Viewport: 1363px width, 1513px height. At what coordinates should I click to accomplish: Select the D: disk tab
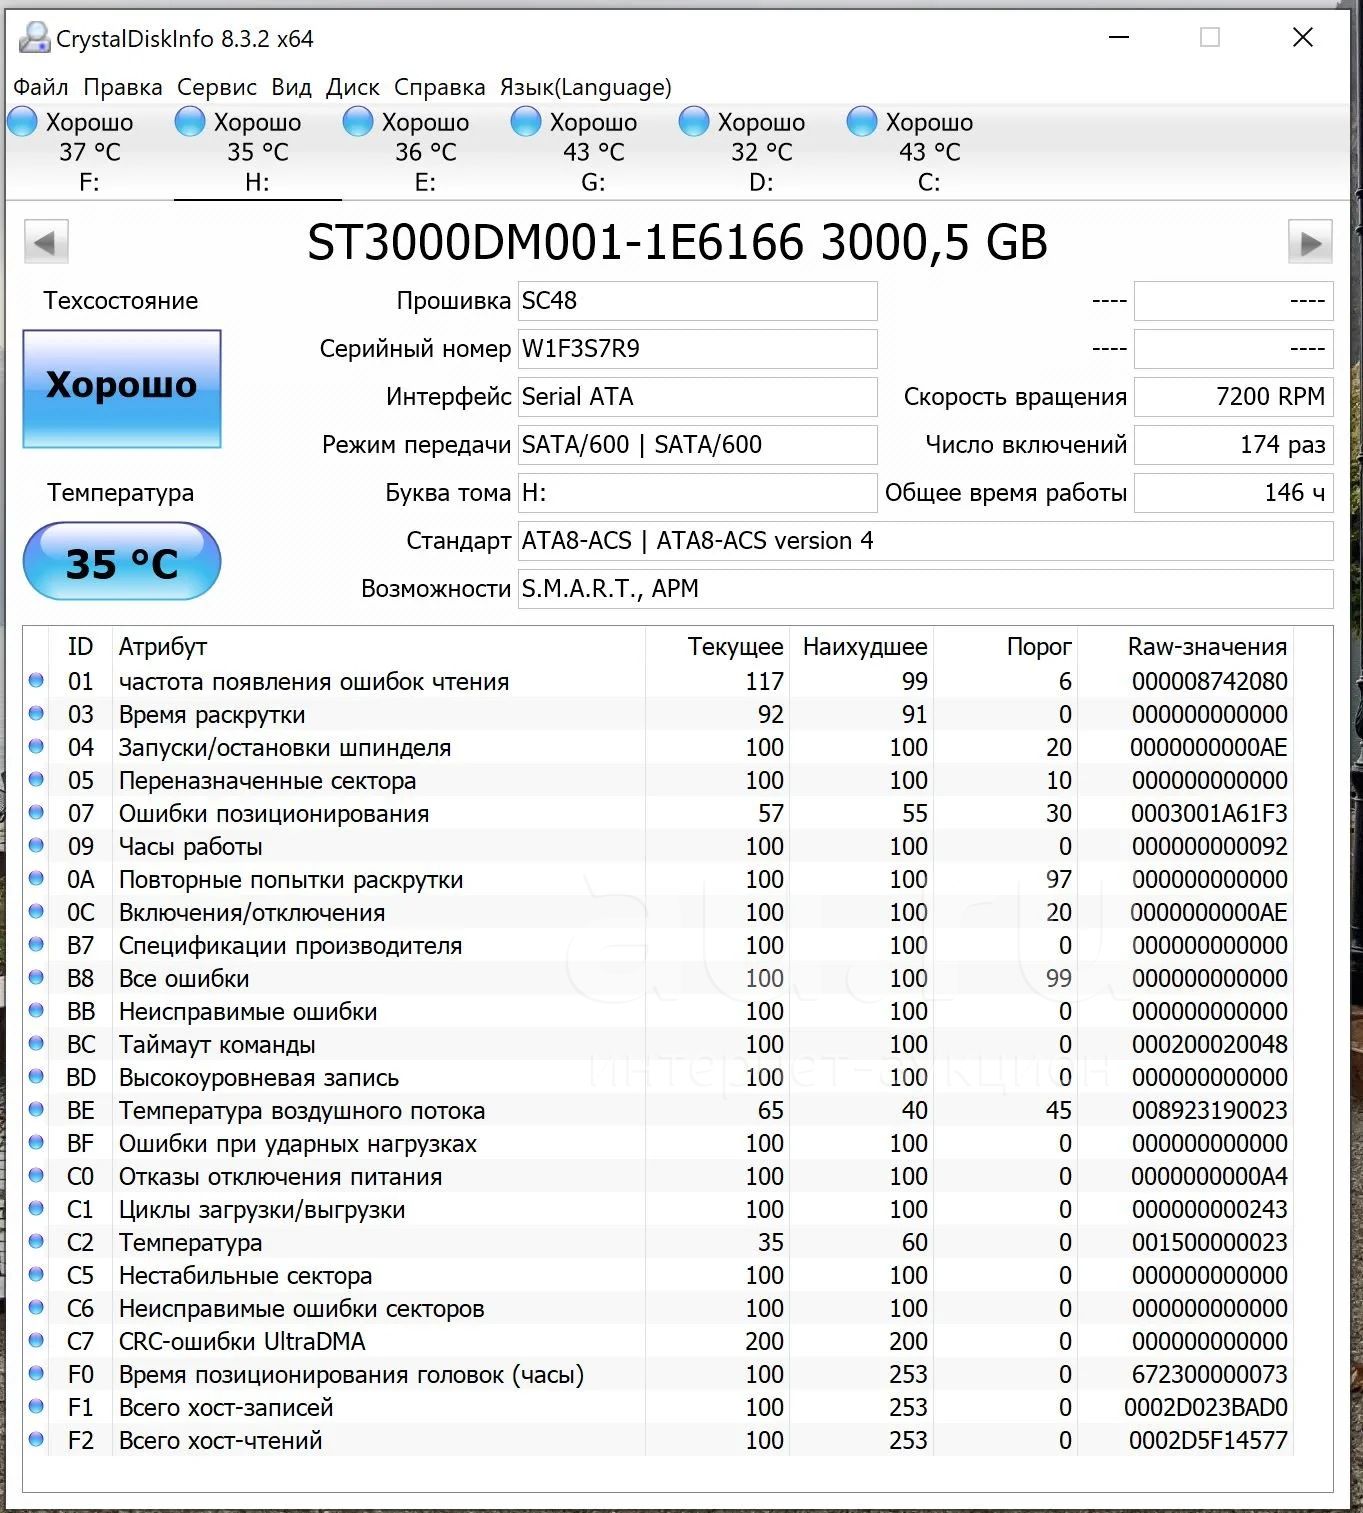click(x=762, y=152)
